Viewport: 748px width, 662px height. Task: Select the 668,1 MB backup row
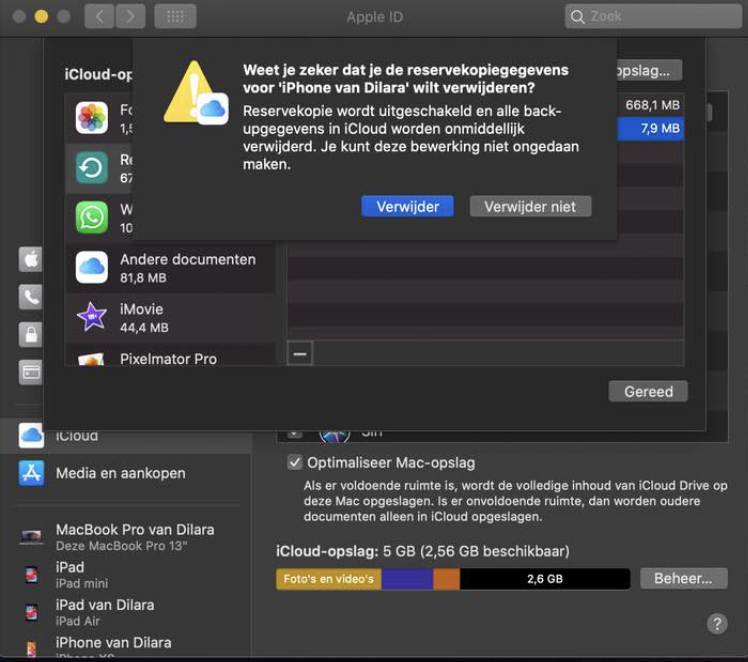pyautogui.click(x=650, y=105)
